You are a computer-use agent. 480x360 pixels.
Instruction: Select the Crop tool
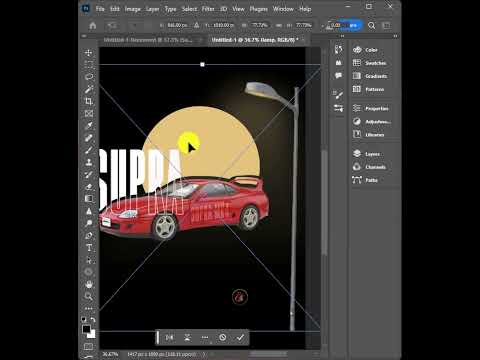(x=88, y=101)
